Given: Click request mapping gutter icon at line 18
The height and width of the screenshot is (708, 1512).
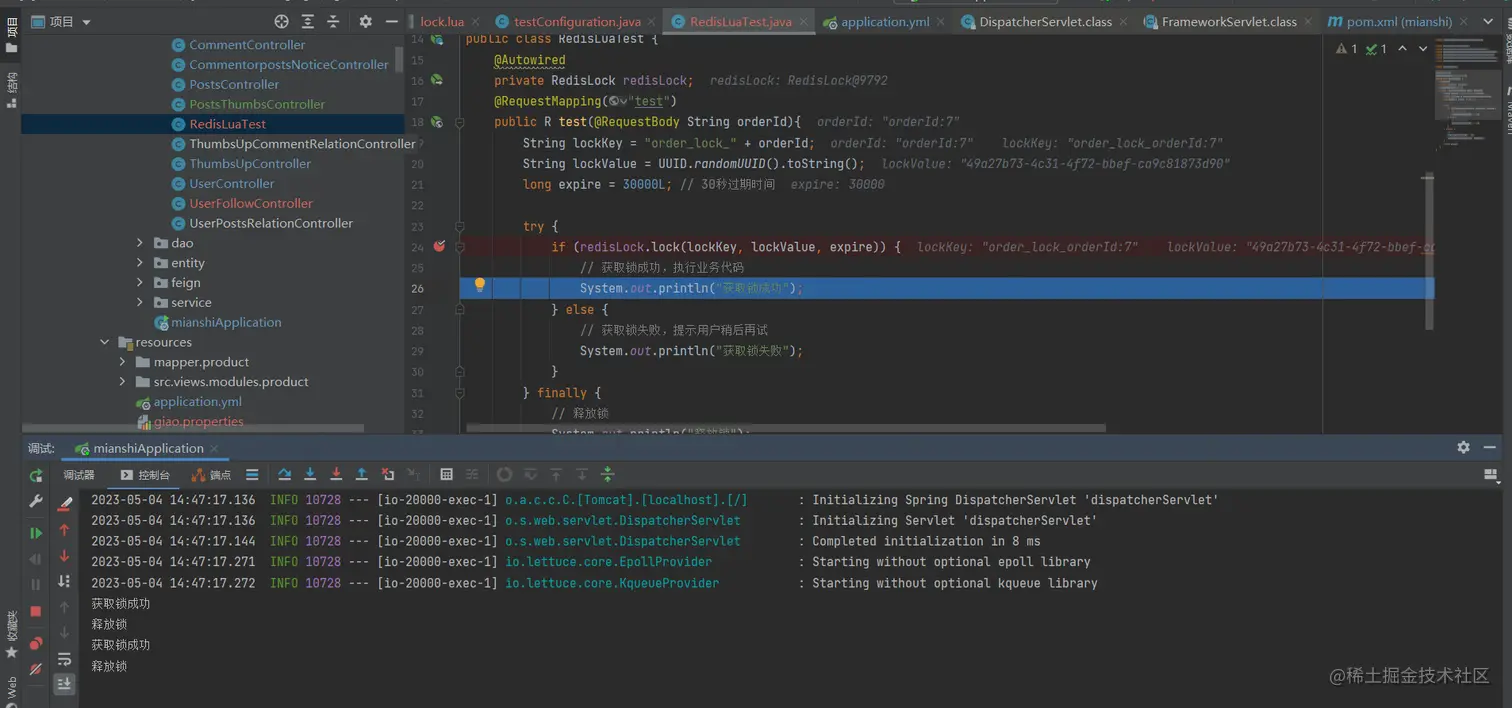Looking at the screenshot, I should coord(437,122).
